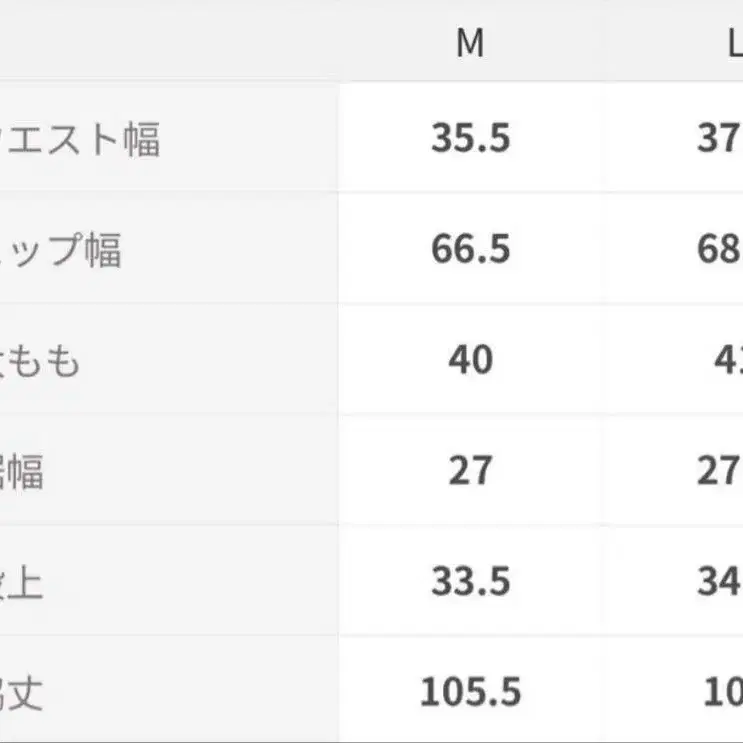Select the 40 thigh value for M

point(470,359)
